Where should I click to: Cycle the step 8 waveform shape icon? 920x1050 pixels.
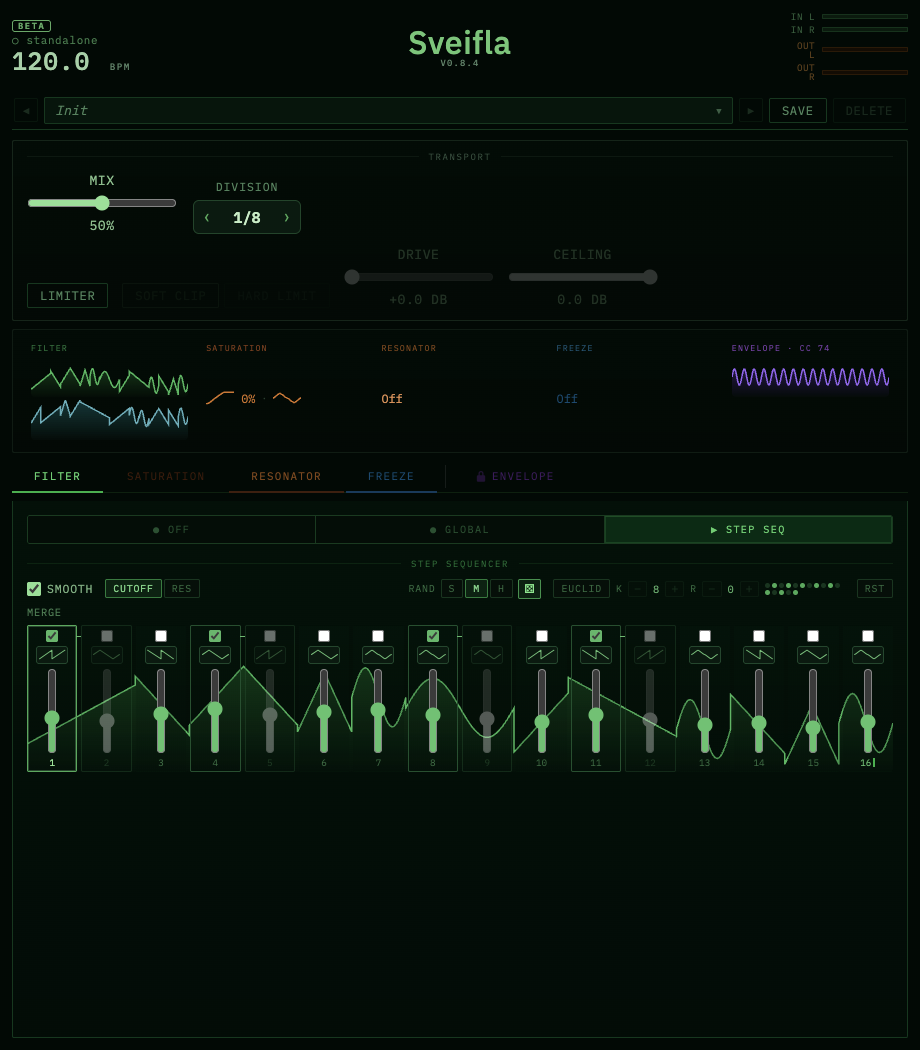click(433, 655)
